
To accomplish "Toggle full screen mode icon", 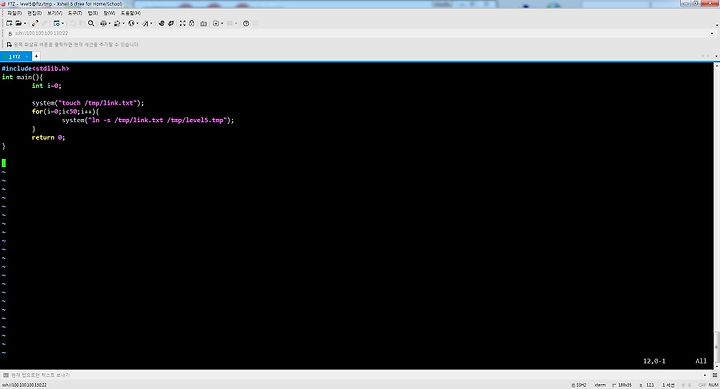I will (x=183, y=23).
